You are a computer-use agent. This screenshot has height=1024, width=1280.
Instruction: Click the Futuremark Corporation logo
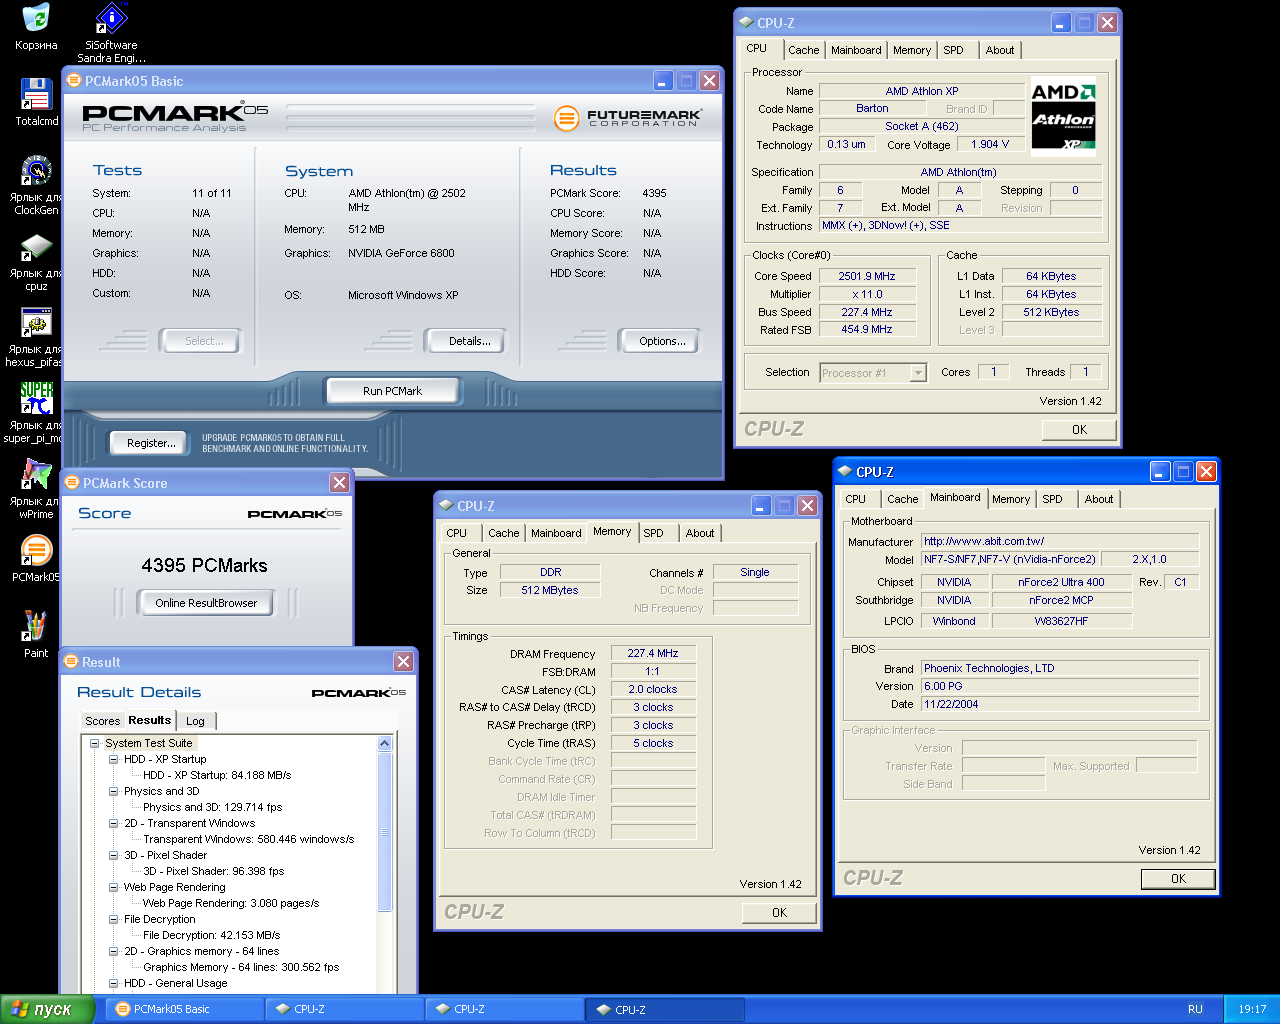(x=629, y=118)
